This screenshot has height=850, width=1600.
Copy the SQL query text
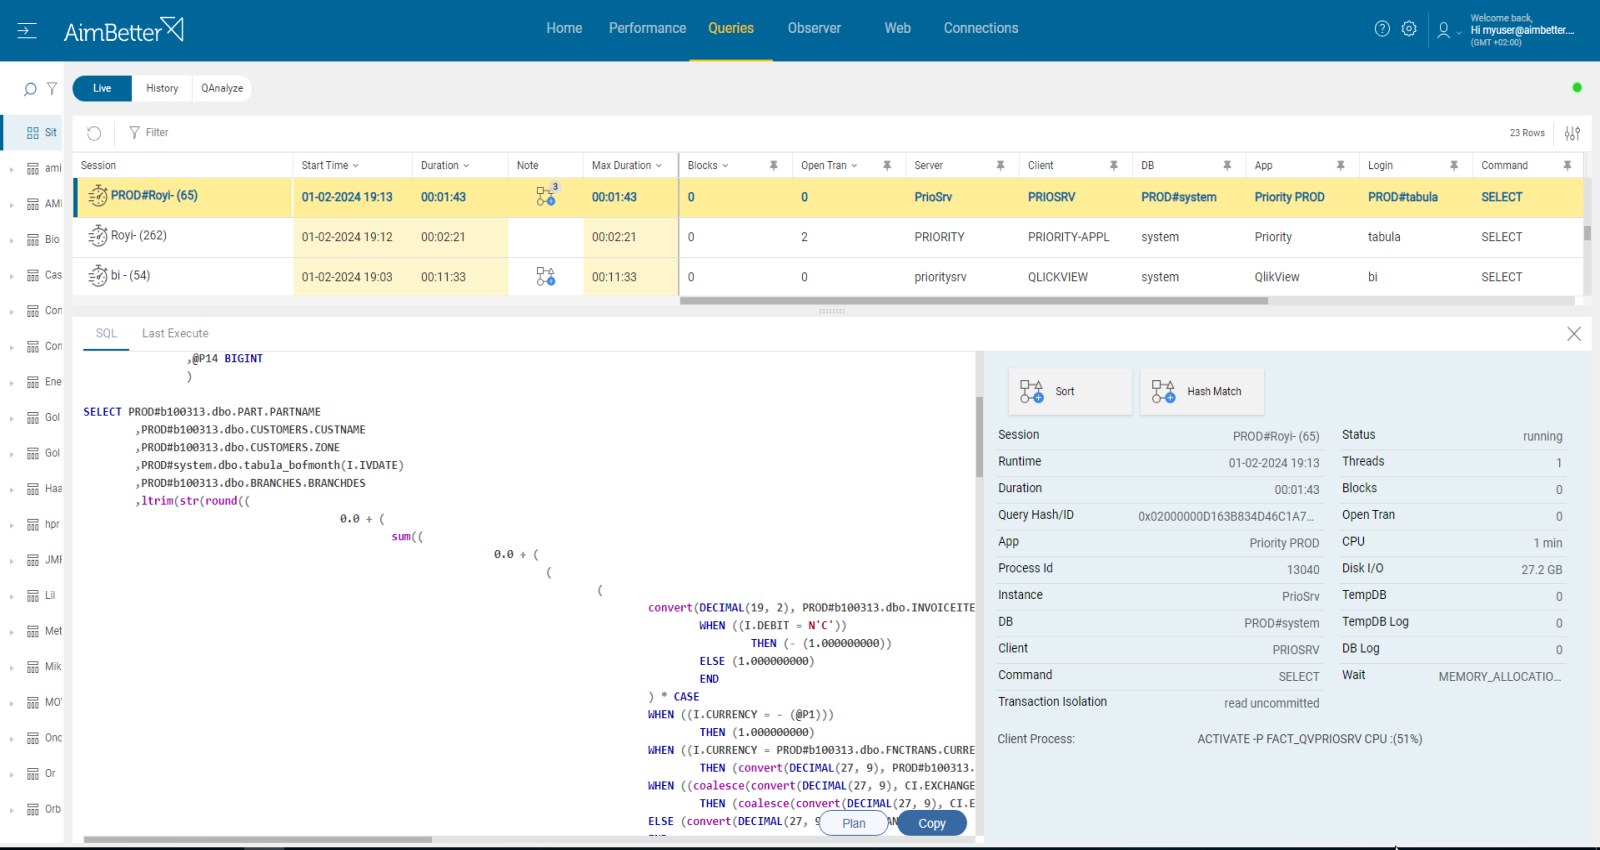click(x=932, y=823)
